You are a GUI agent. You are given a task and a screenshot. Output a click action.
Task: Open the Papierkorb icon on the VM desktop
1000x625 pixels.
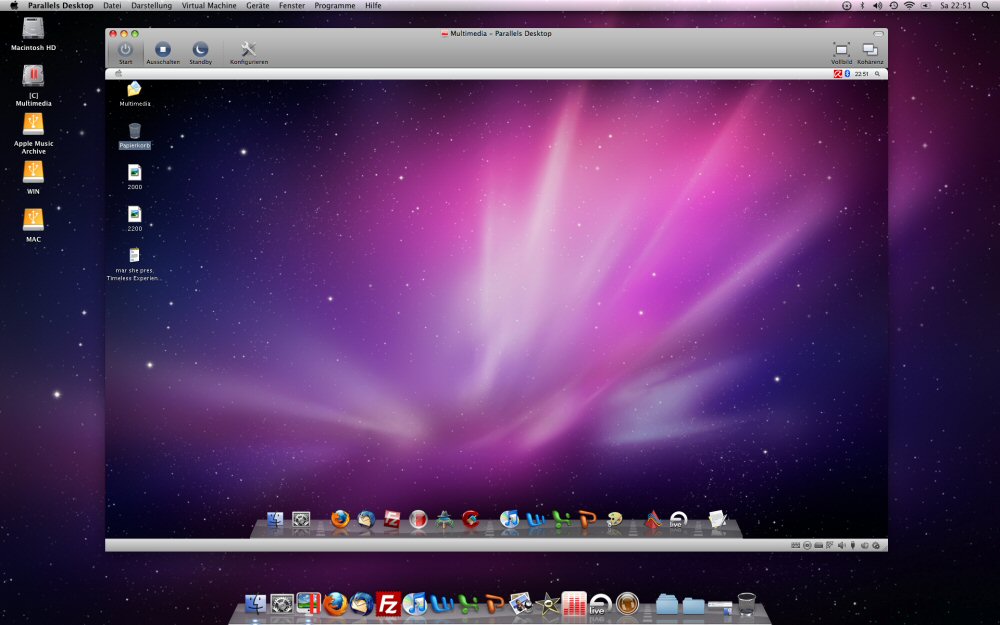tap(134, 131)
